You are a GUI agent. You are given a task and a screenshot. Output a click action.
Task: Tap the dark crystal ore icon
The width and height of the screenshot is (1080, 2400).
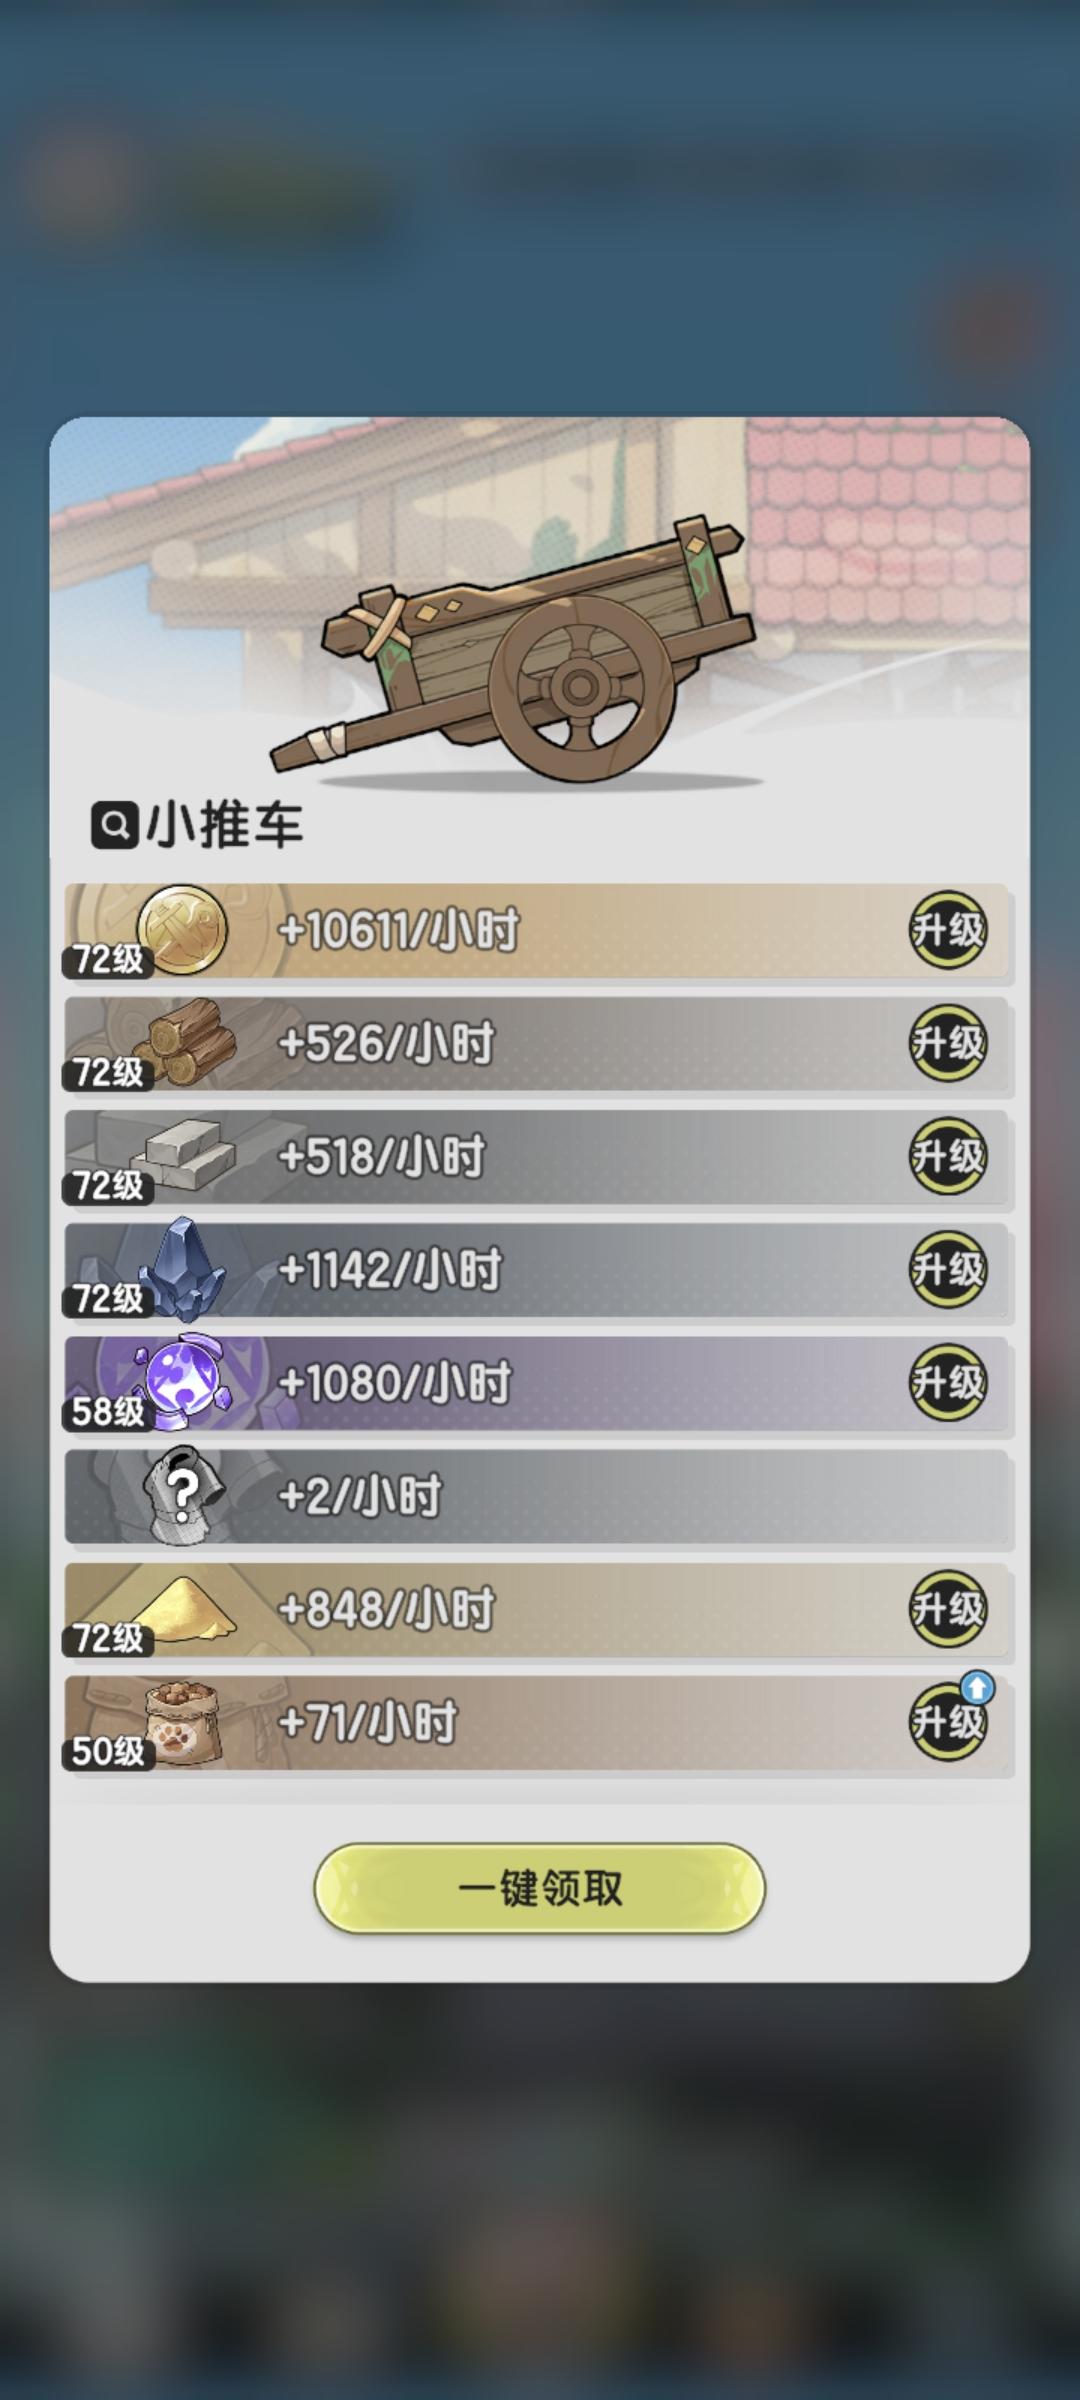[182, 1268]
